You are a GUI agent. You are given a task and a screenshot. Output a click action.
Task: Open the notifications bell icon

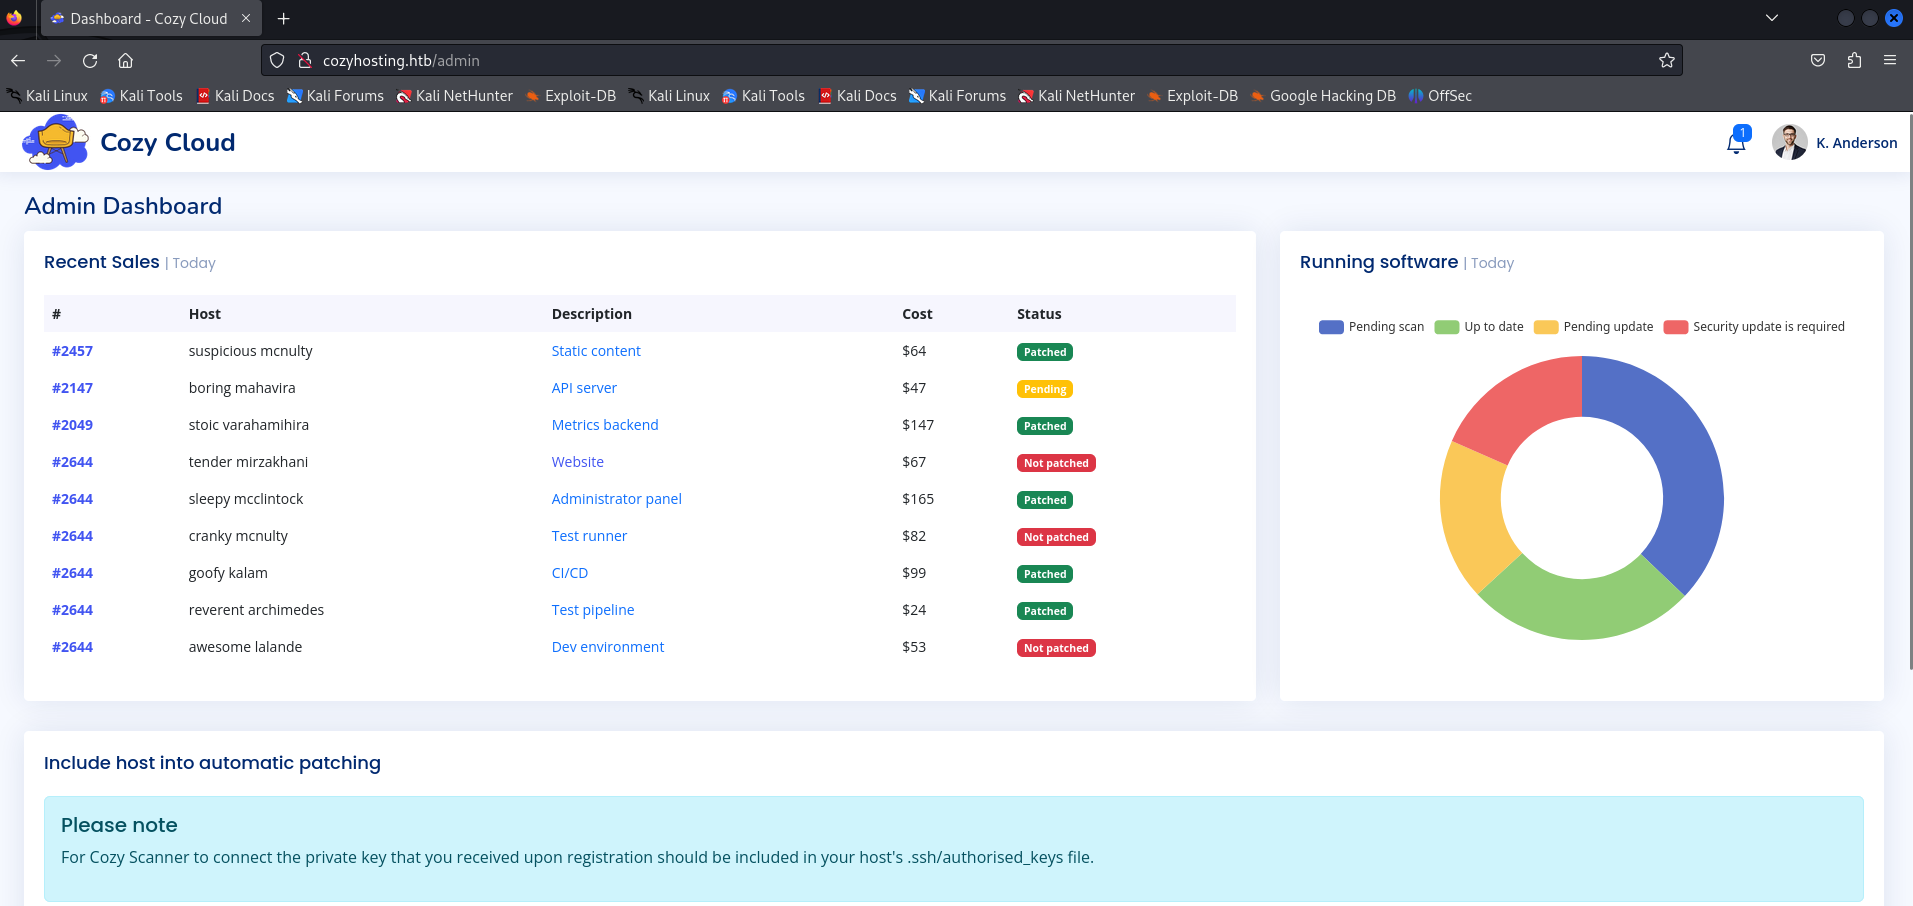(1736, 143)
